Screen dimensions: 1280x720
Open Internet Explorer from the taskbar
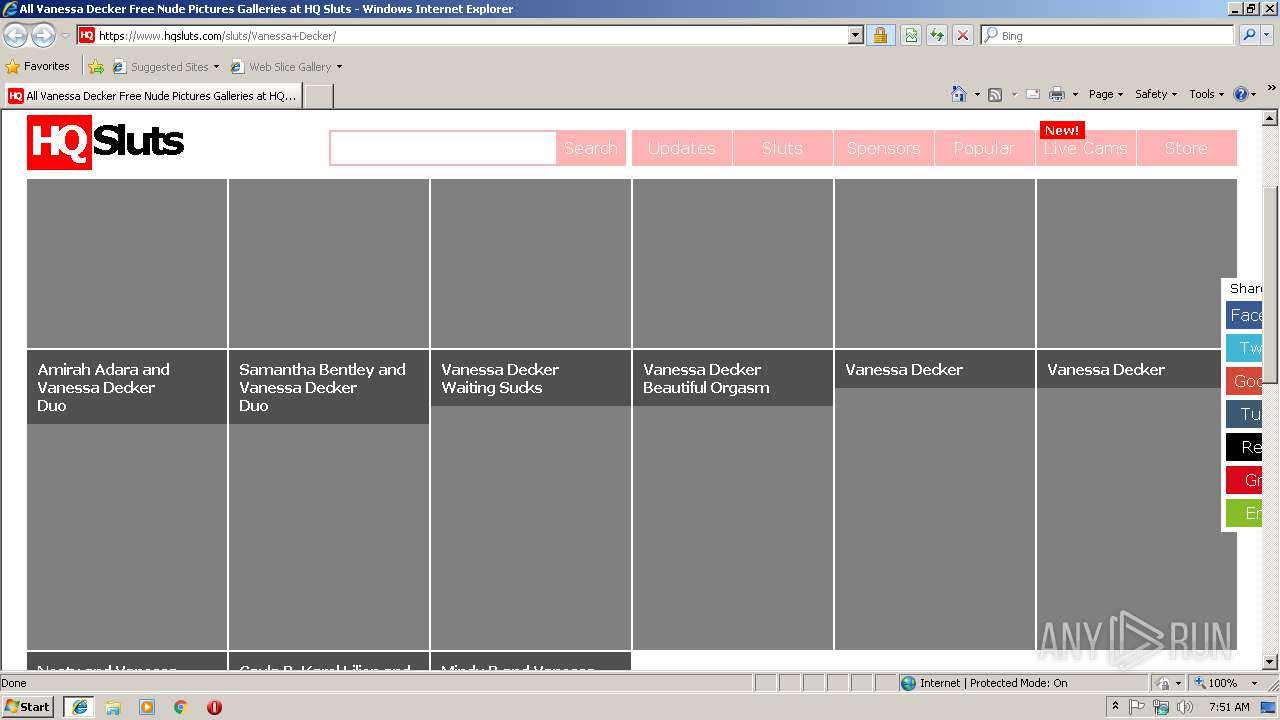(79, 707)
